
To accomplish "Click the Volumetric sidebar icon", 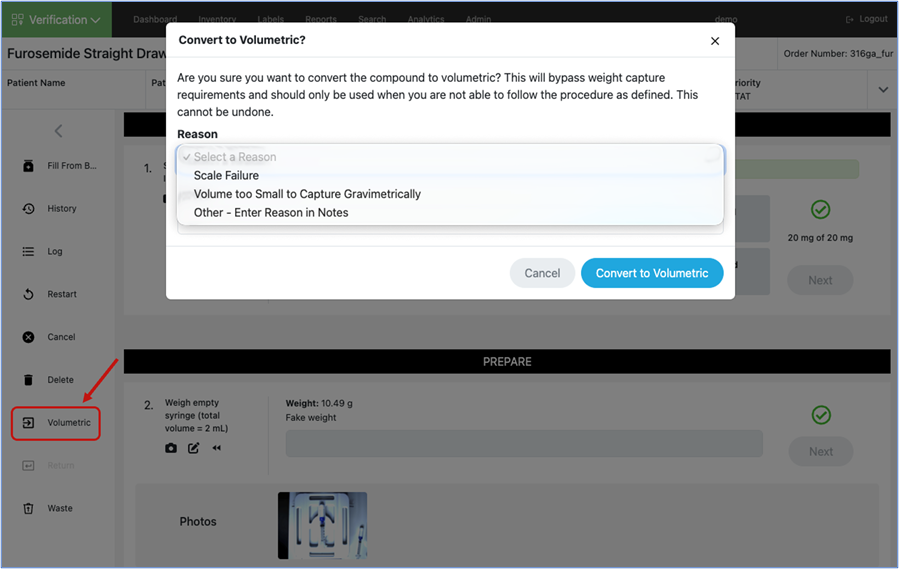I will pyautogui.click(x=29, y=423).
